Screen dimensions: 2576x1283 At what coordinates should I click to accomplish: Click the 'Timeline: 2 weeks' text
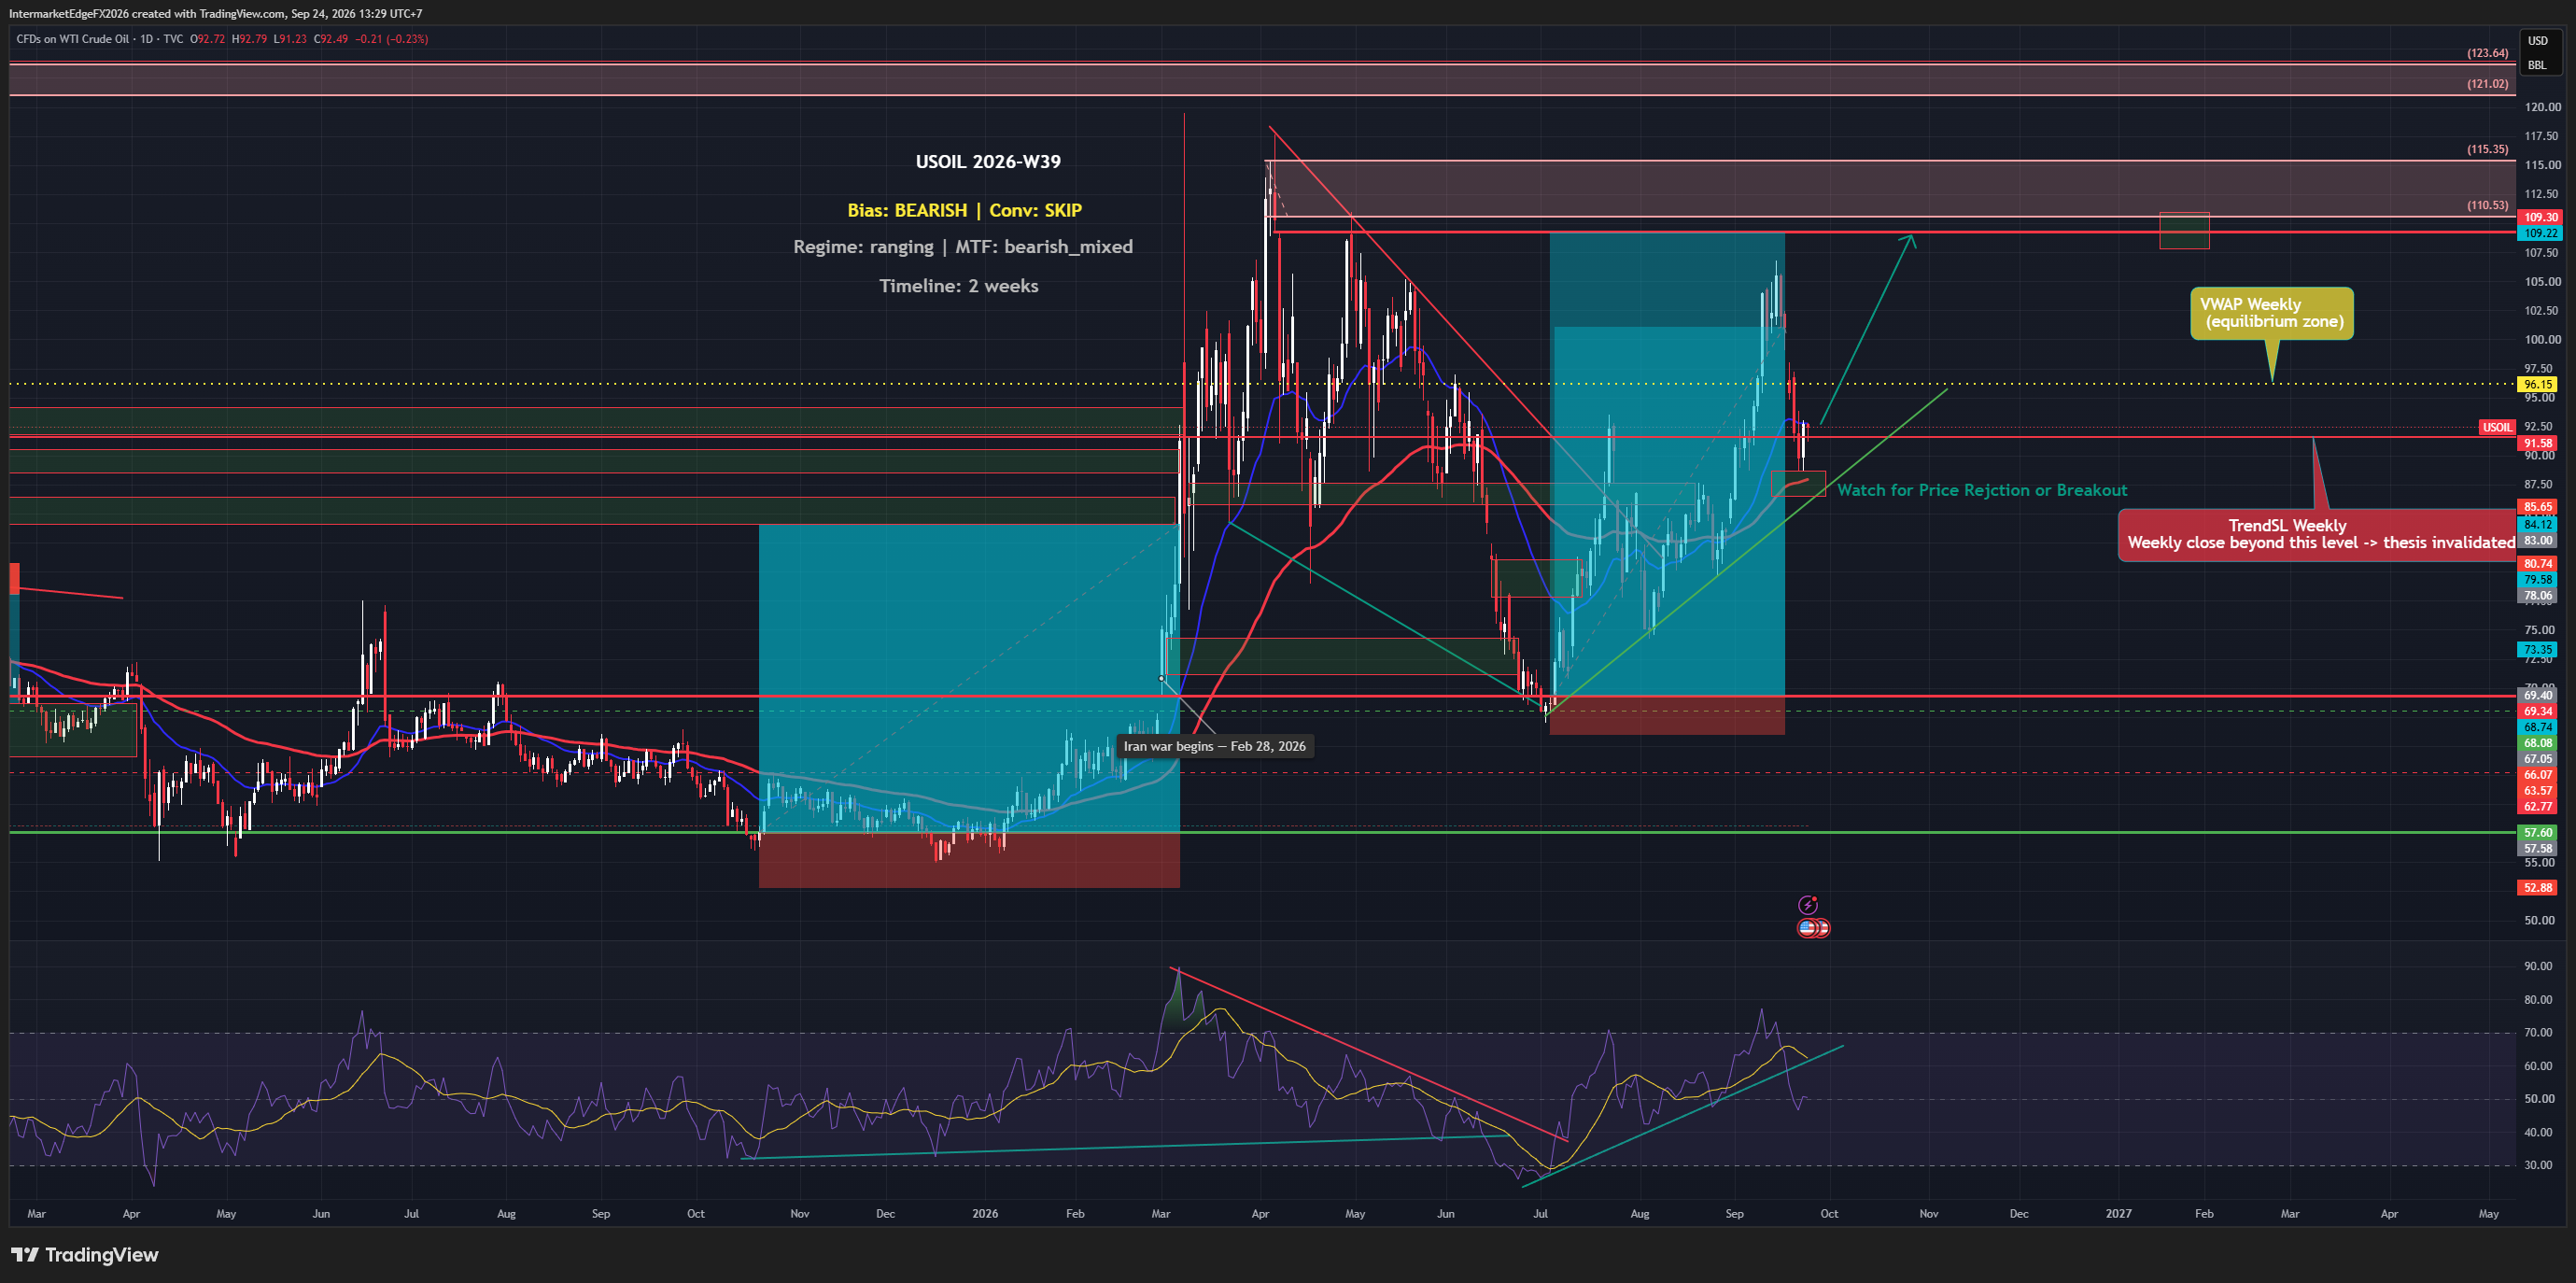[958, 286]
